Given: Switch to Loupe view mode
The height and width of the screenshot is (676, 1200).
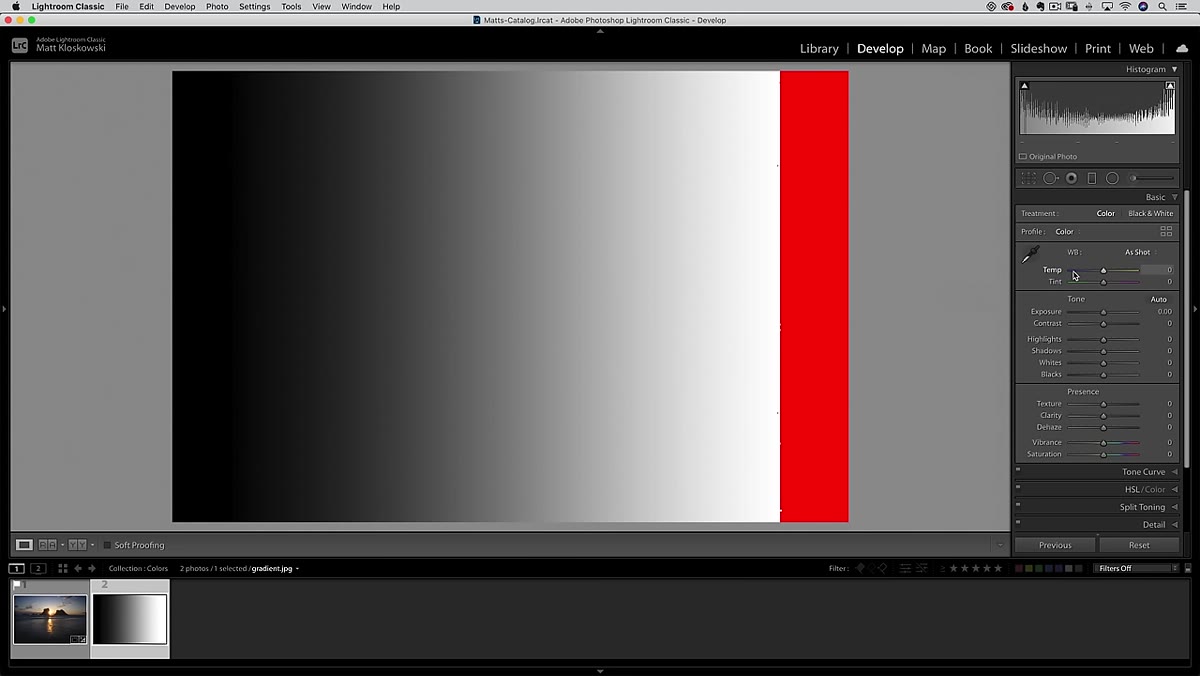Looking at the screenshot, I should 24,545.
